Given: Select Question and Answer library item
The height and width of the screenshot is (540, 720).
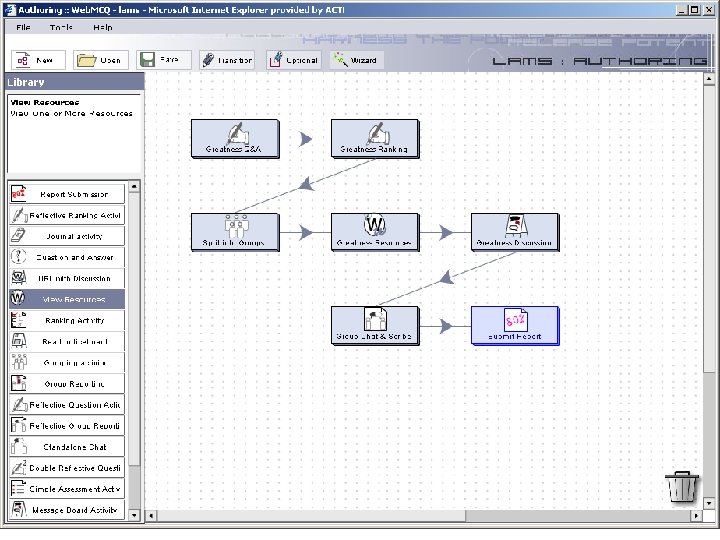Looking at the screenshot, I should 67,257.
